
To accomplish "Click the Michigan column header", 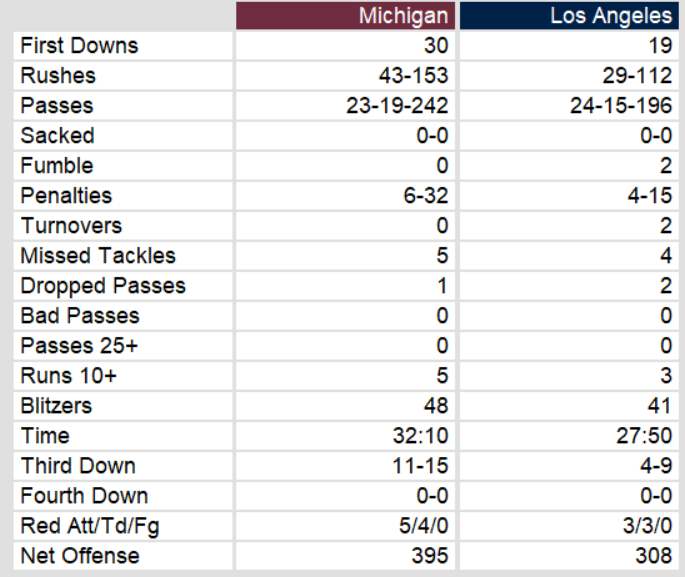I will 406,16.
